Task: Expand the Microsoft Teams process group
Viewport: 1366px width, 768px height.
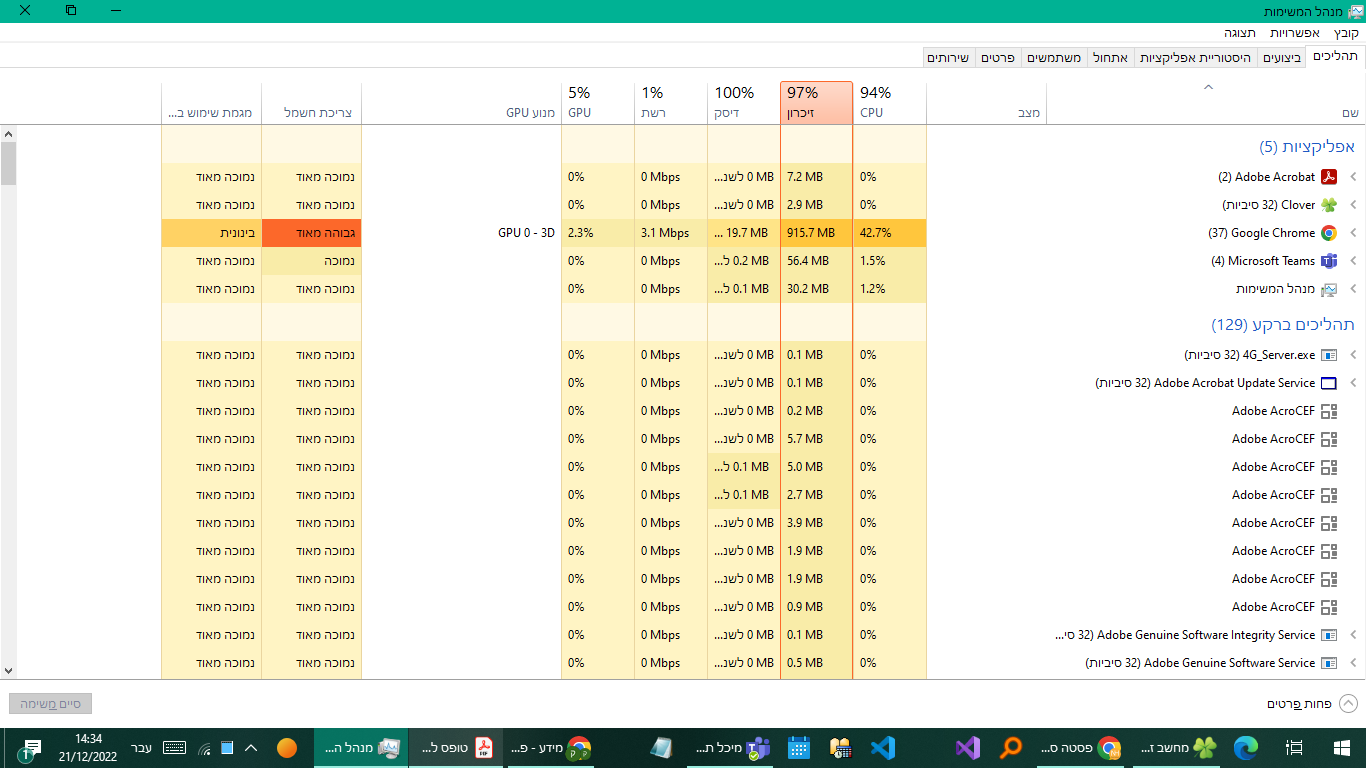Action: click(1353, 261)
